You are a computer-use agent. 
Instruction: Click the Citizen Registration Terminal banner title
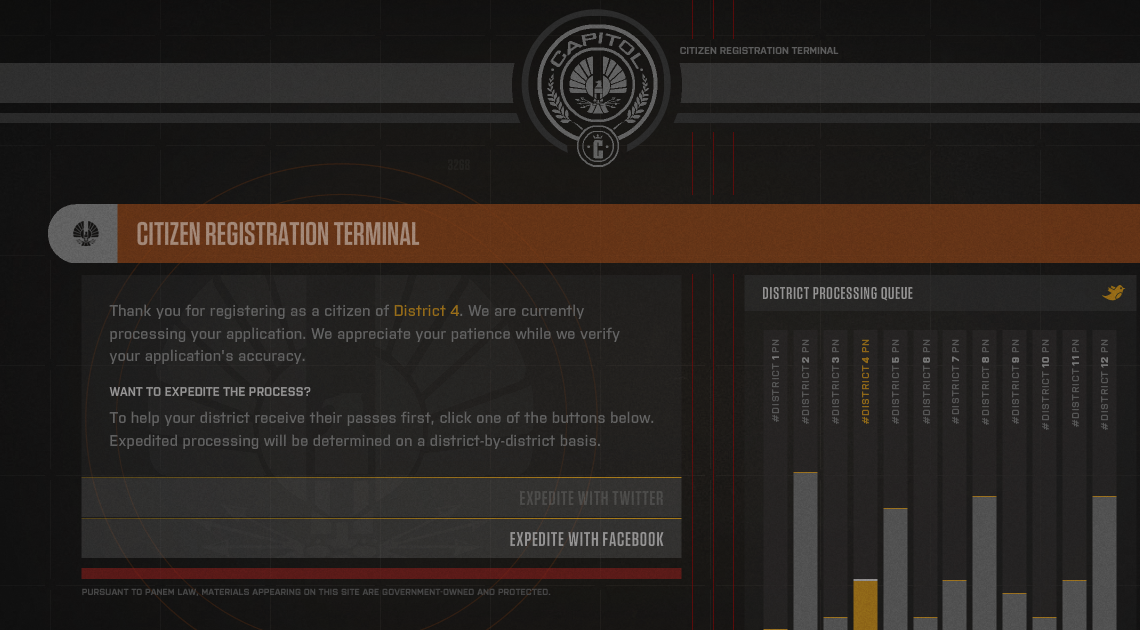[x=277, y=234]
